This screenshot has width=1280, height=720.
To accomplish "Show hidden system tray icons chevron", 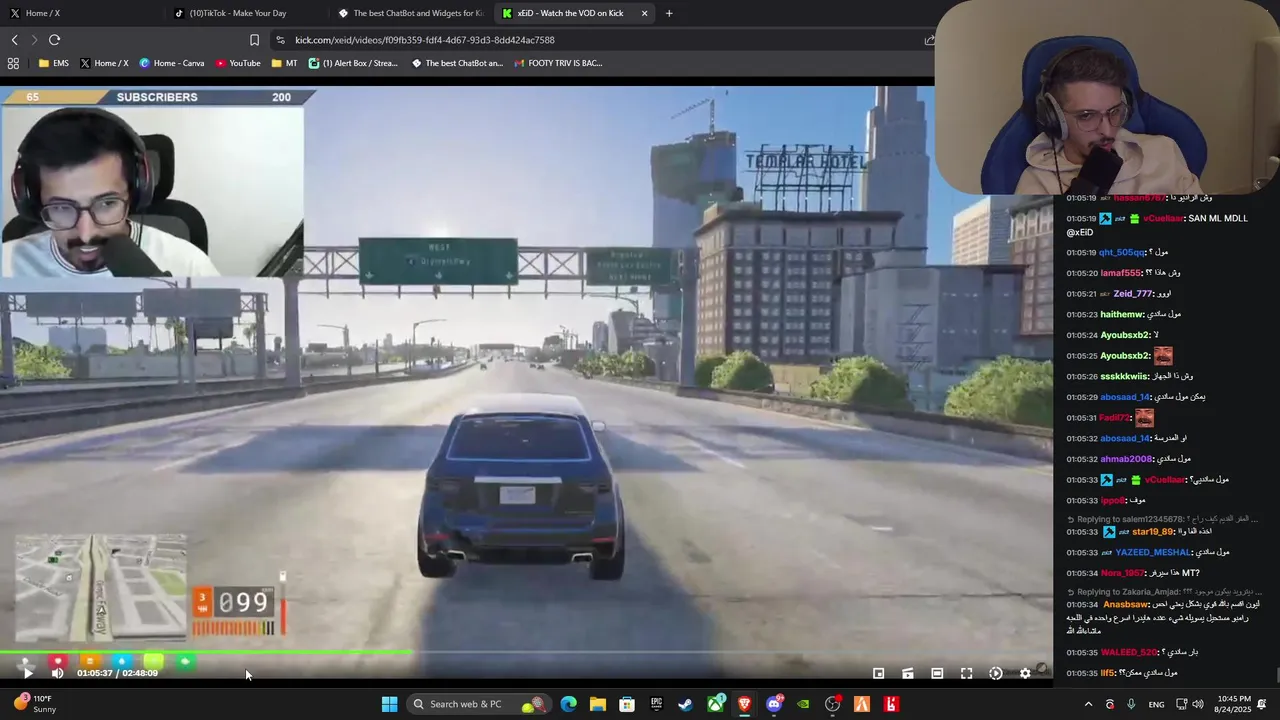I will pos(1088,704).
